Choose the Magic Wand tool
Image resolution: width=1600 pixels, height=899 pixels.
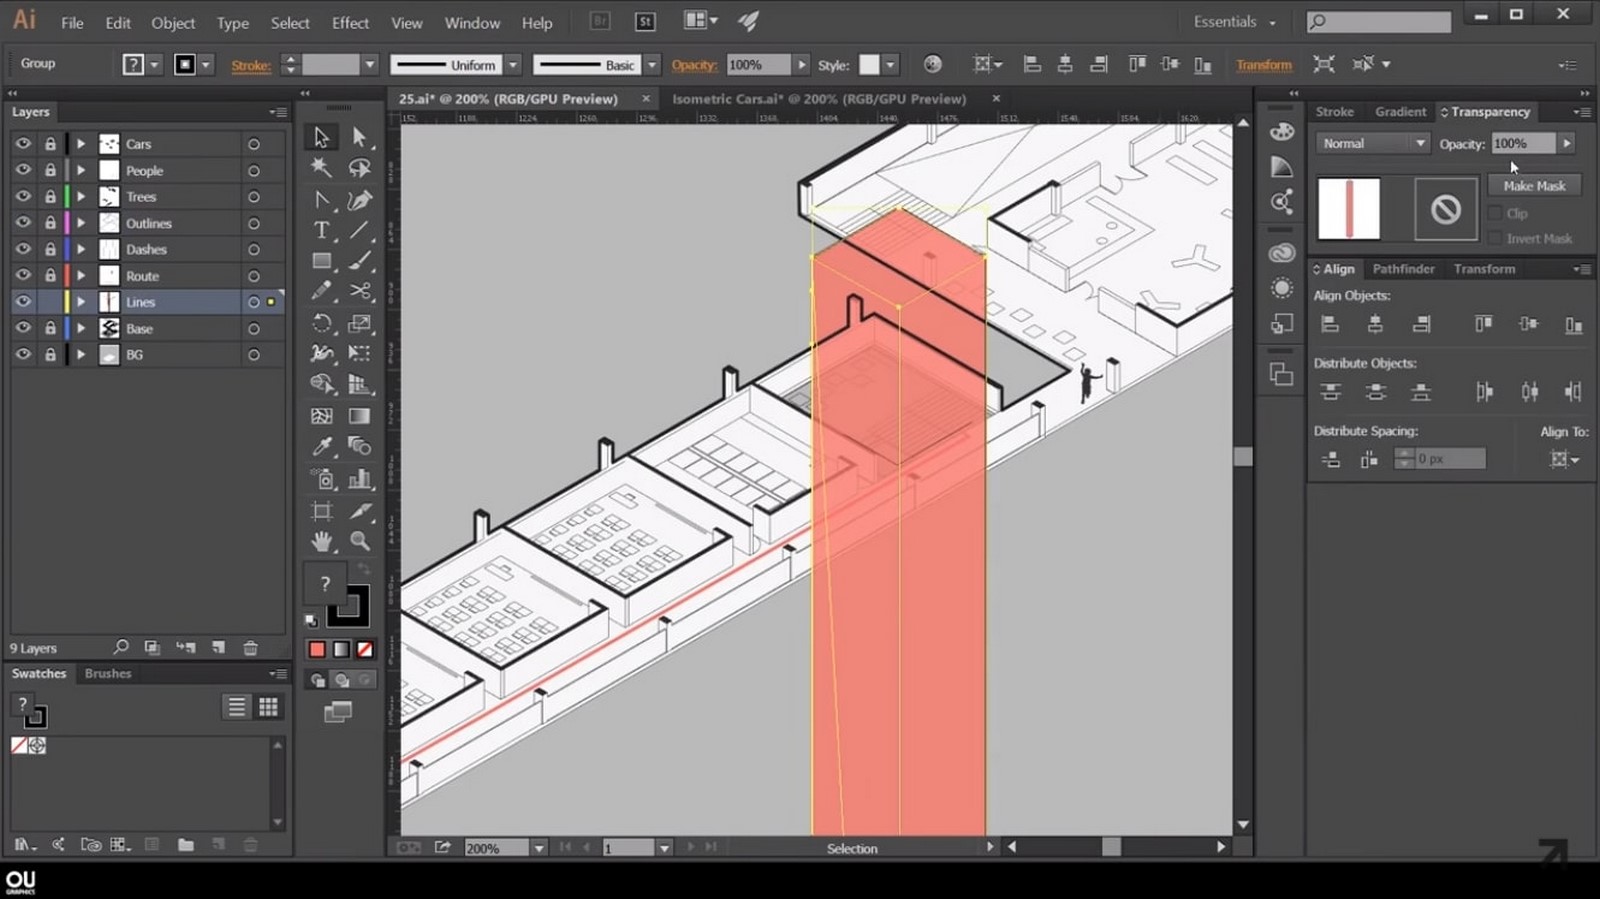tap(321, 168)
